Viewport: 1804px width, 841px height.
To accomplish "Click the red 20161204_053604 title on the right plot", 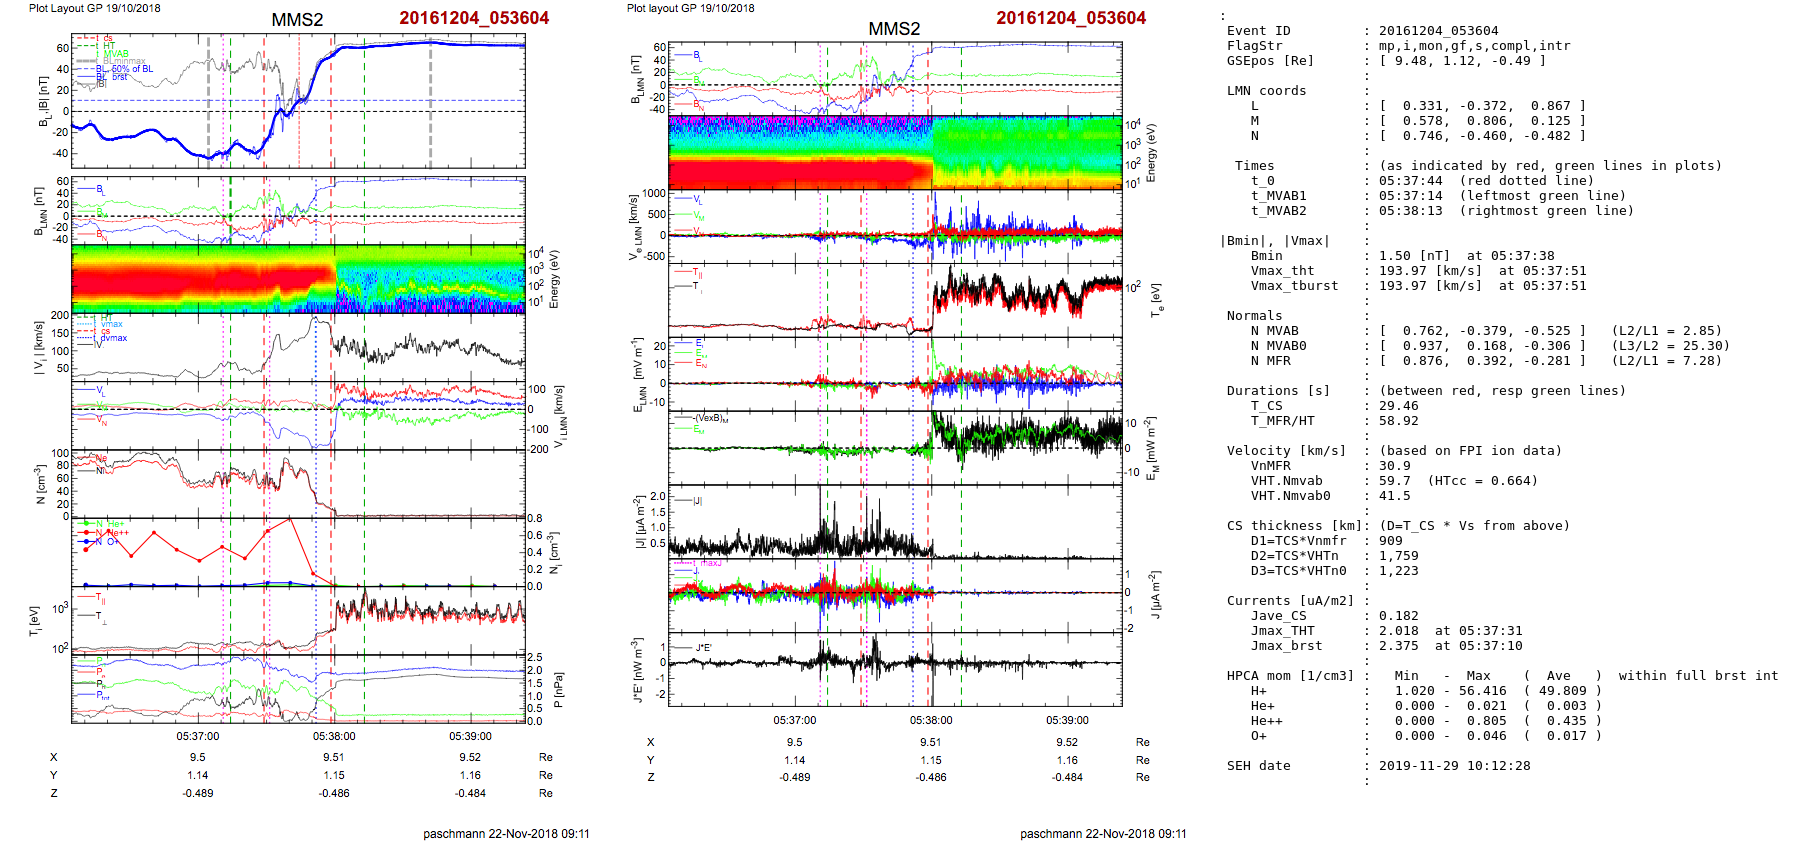I will [x=1070, y=18].
